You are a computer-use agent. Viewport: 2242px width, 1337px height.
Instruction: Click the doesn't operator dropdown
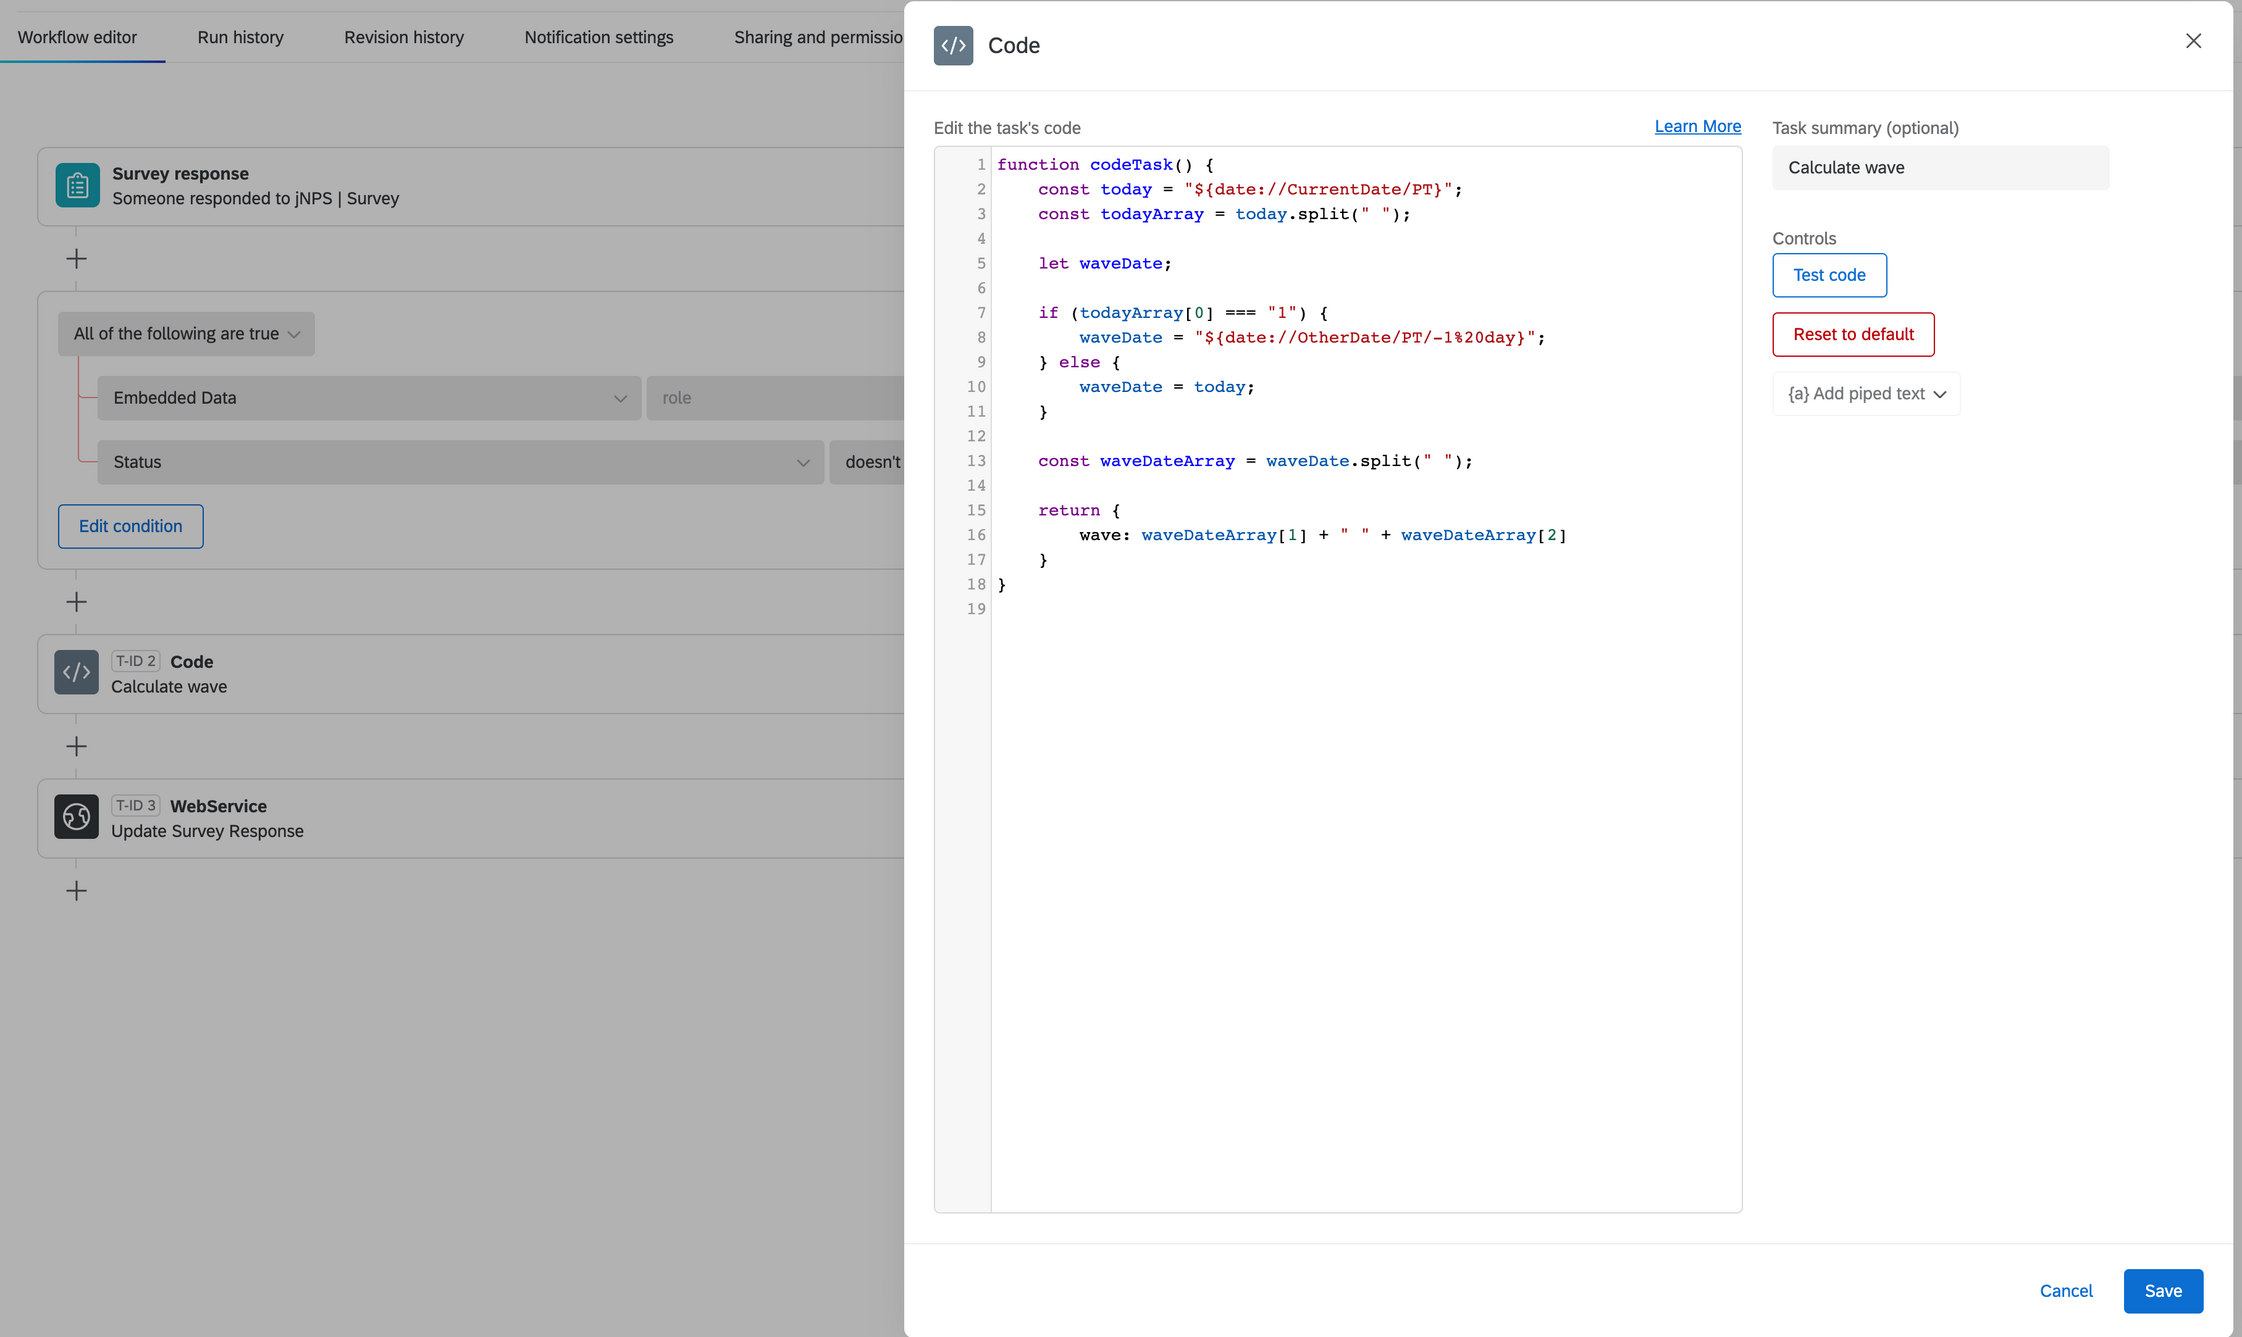(867, 462)
